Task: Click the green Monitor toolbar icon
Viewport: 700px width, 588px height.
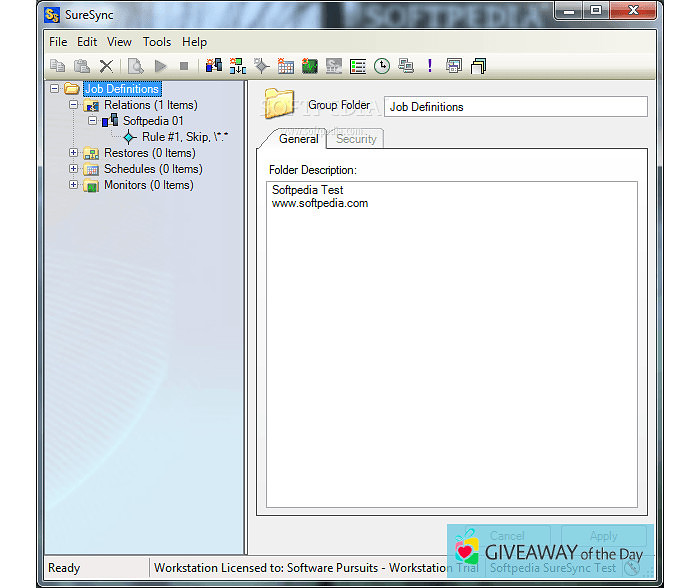Action: (x=310, y=66)
